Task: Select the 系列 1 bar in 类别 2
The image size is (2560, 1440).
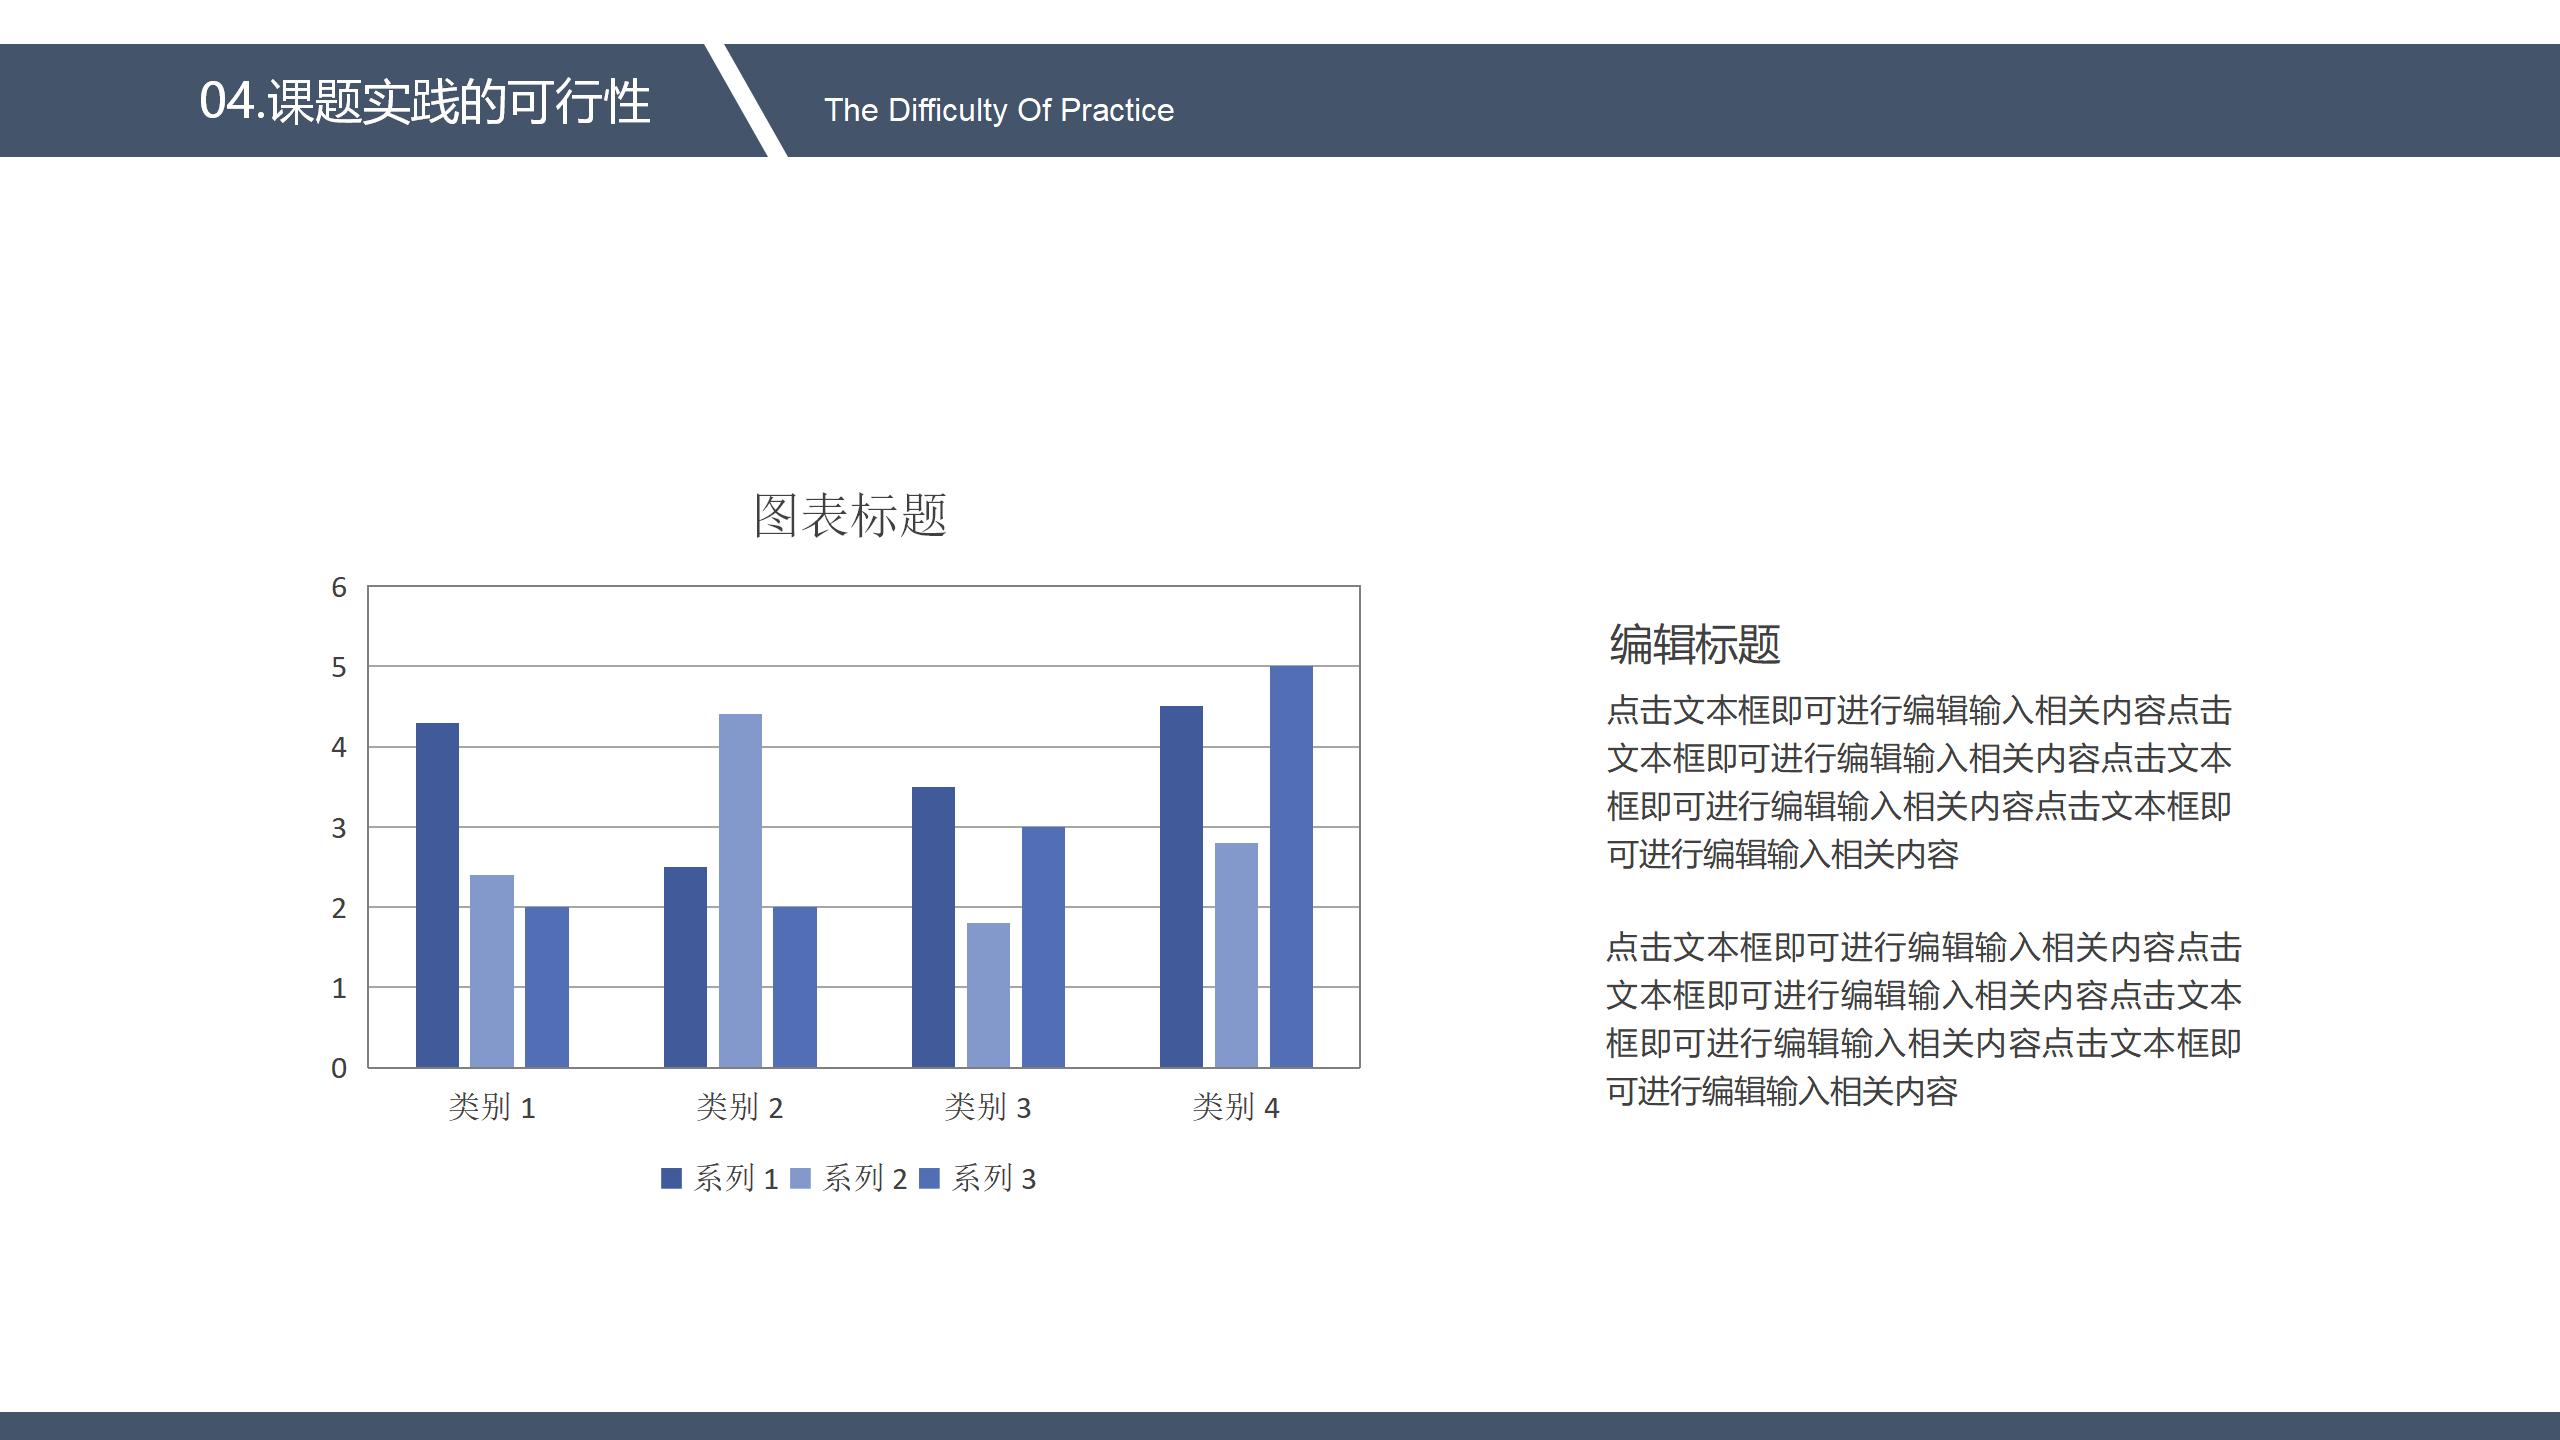Action: tap(685, 967)
